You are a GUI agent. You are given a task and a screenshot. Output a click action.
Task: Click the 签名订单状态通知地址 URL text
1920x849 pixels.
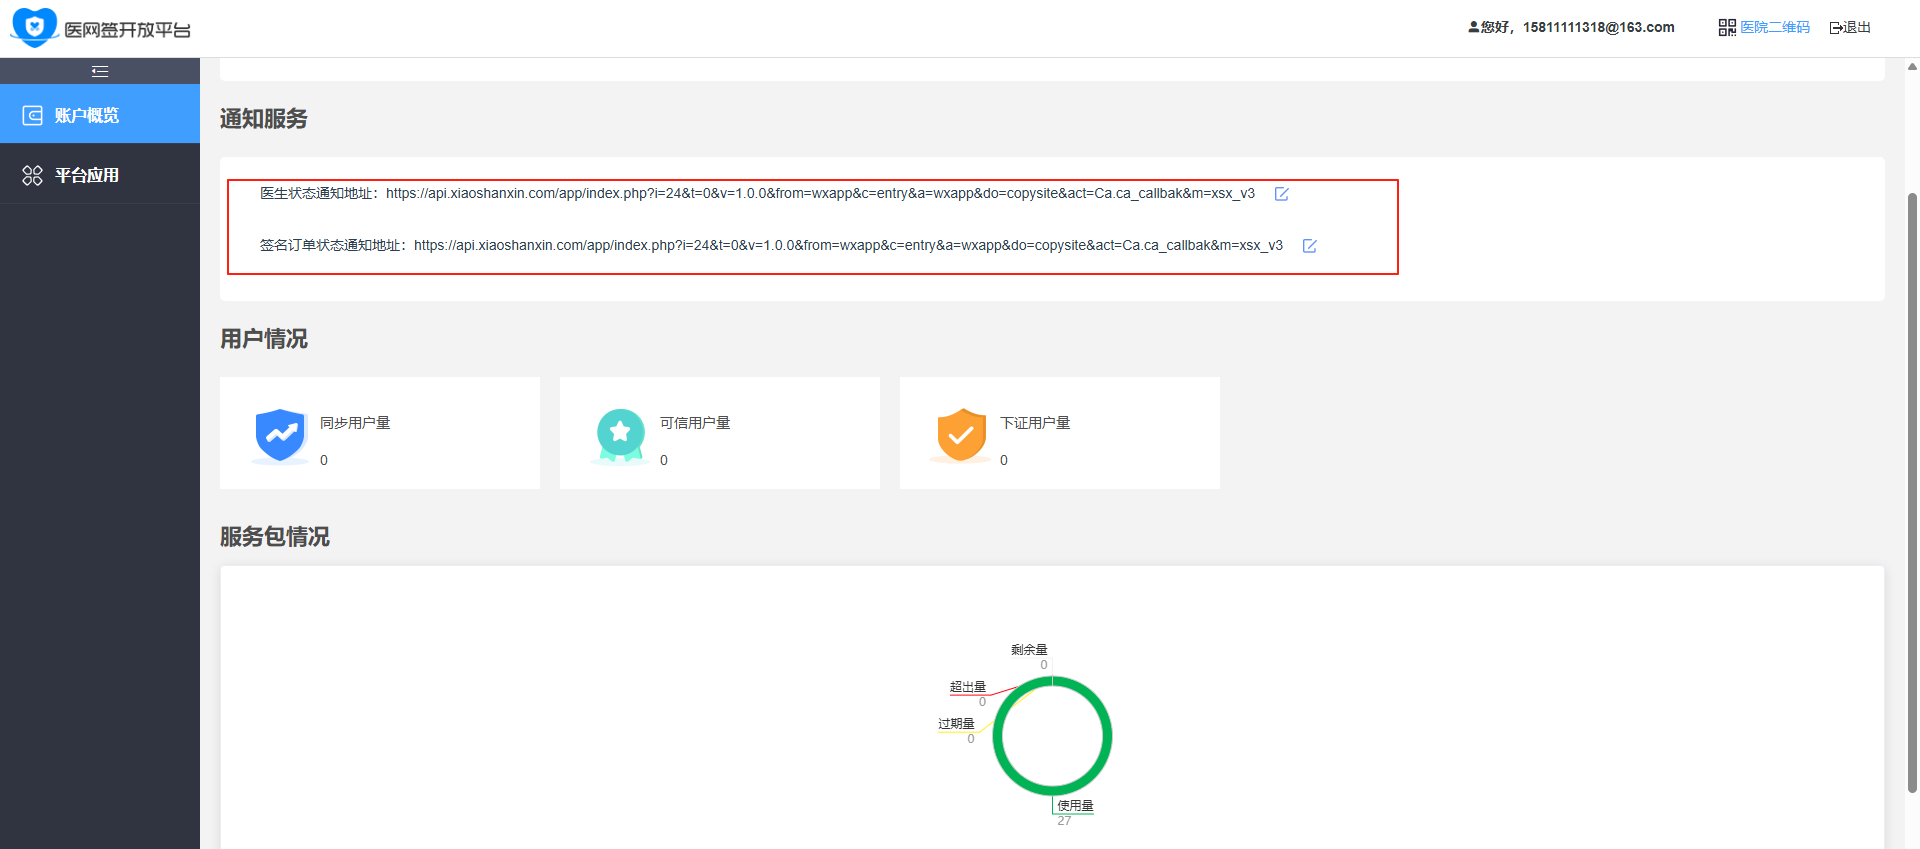click(848, 246)
